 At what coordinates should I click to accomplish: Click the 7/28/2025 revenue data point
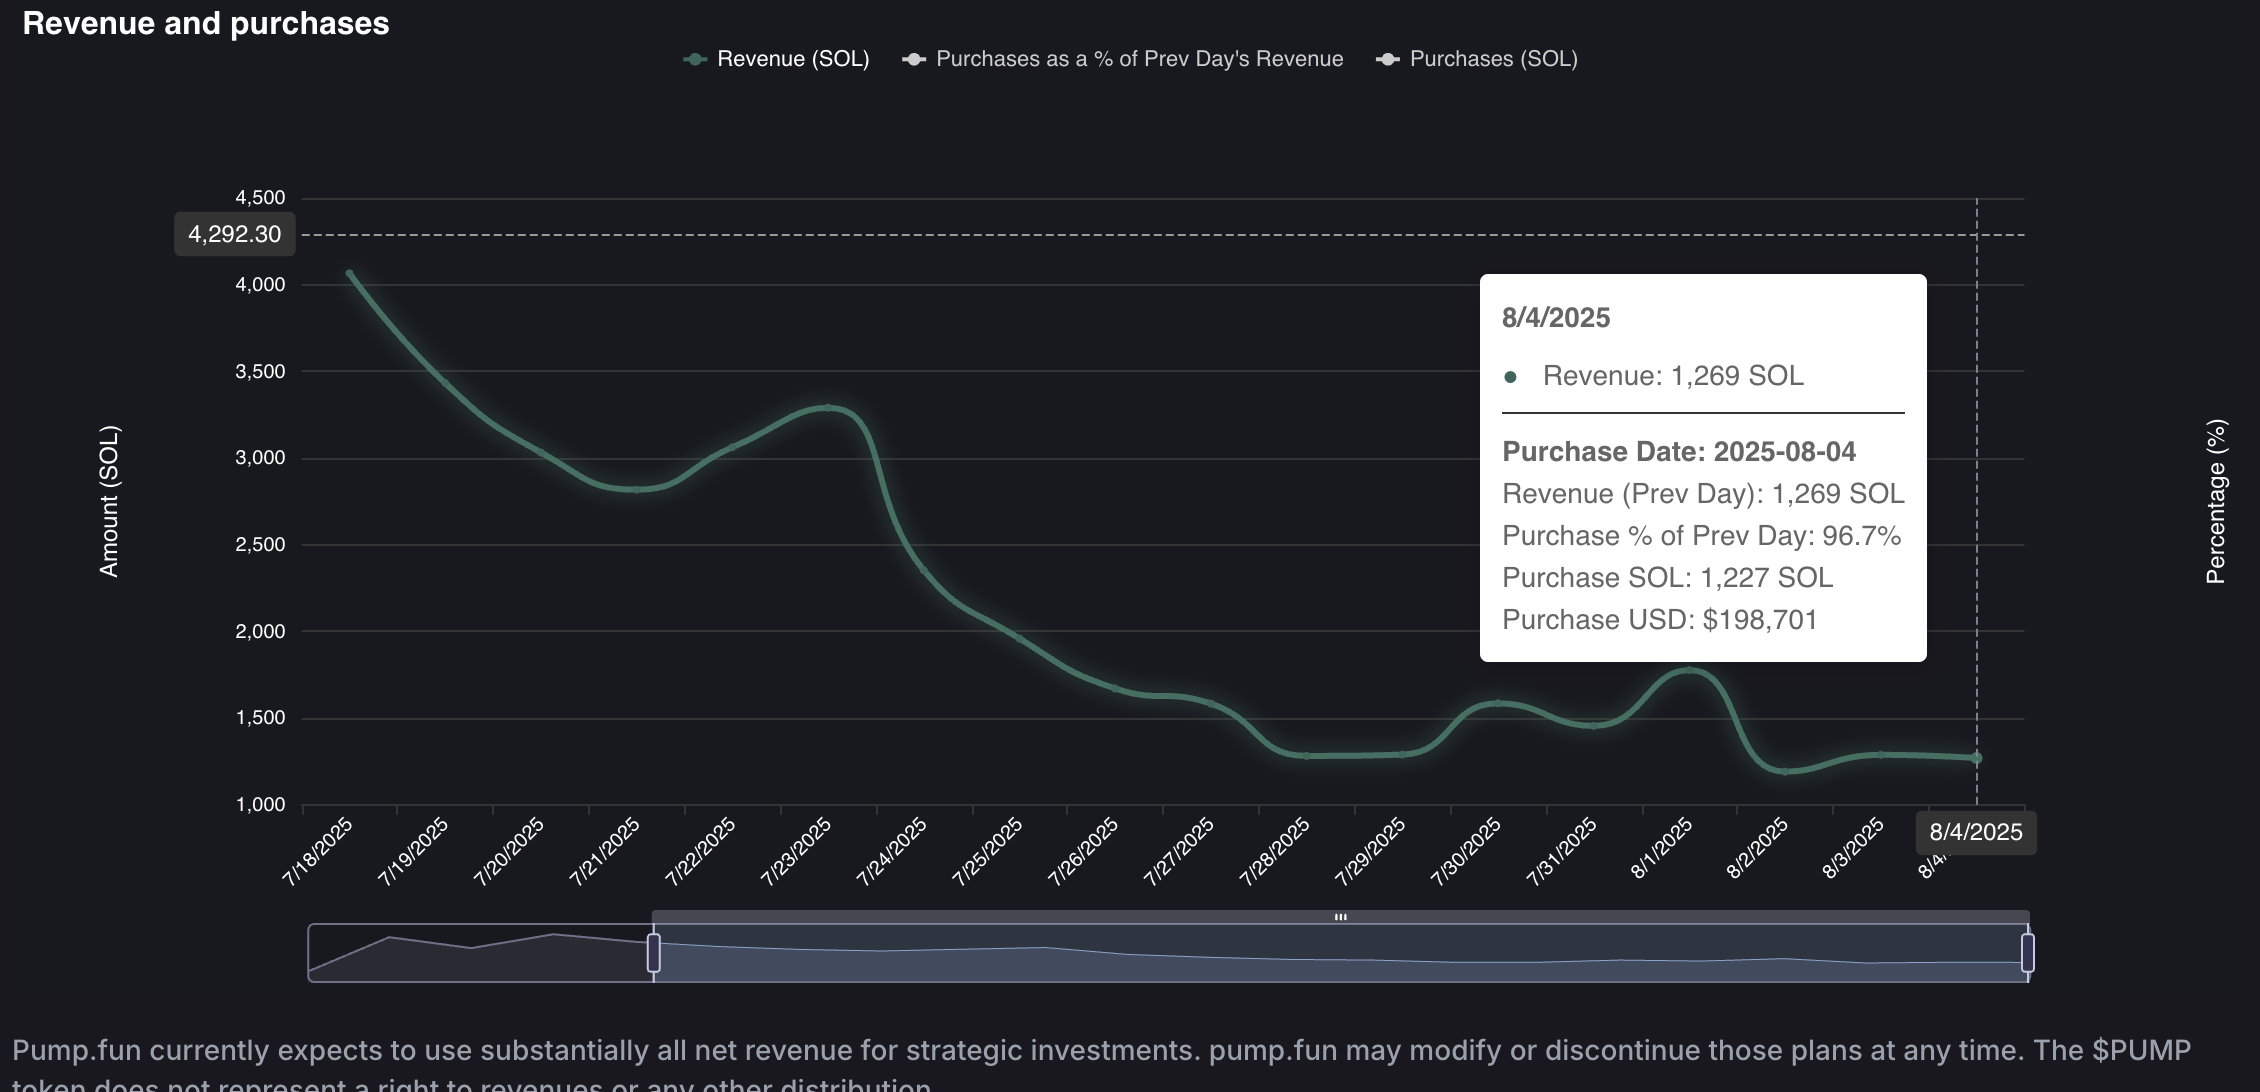(x=1306, y=755)
